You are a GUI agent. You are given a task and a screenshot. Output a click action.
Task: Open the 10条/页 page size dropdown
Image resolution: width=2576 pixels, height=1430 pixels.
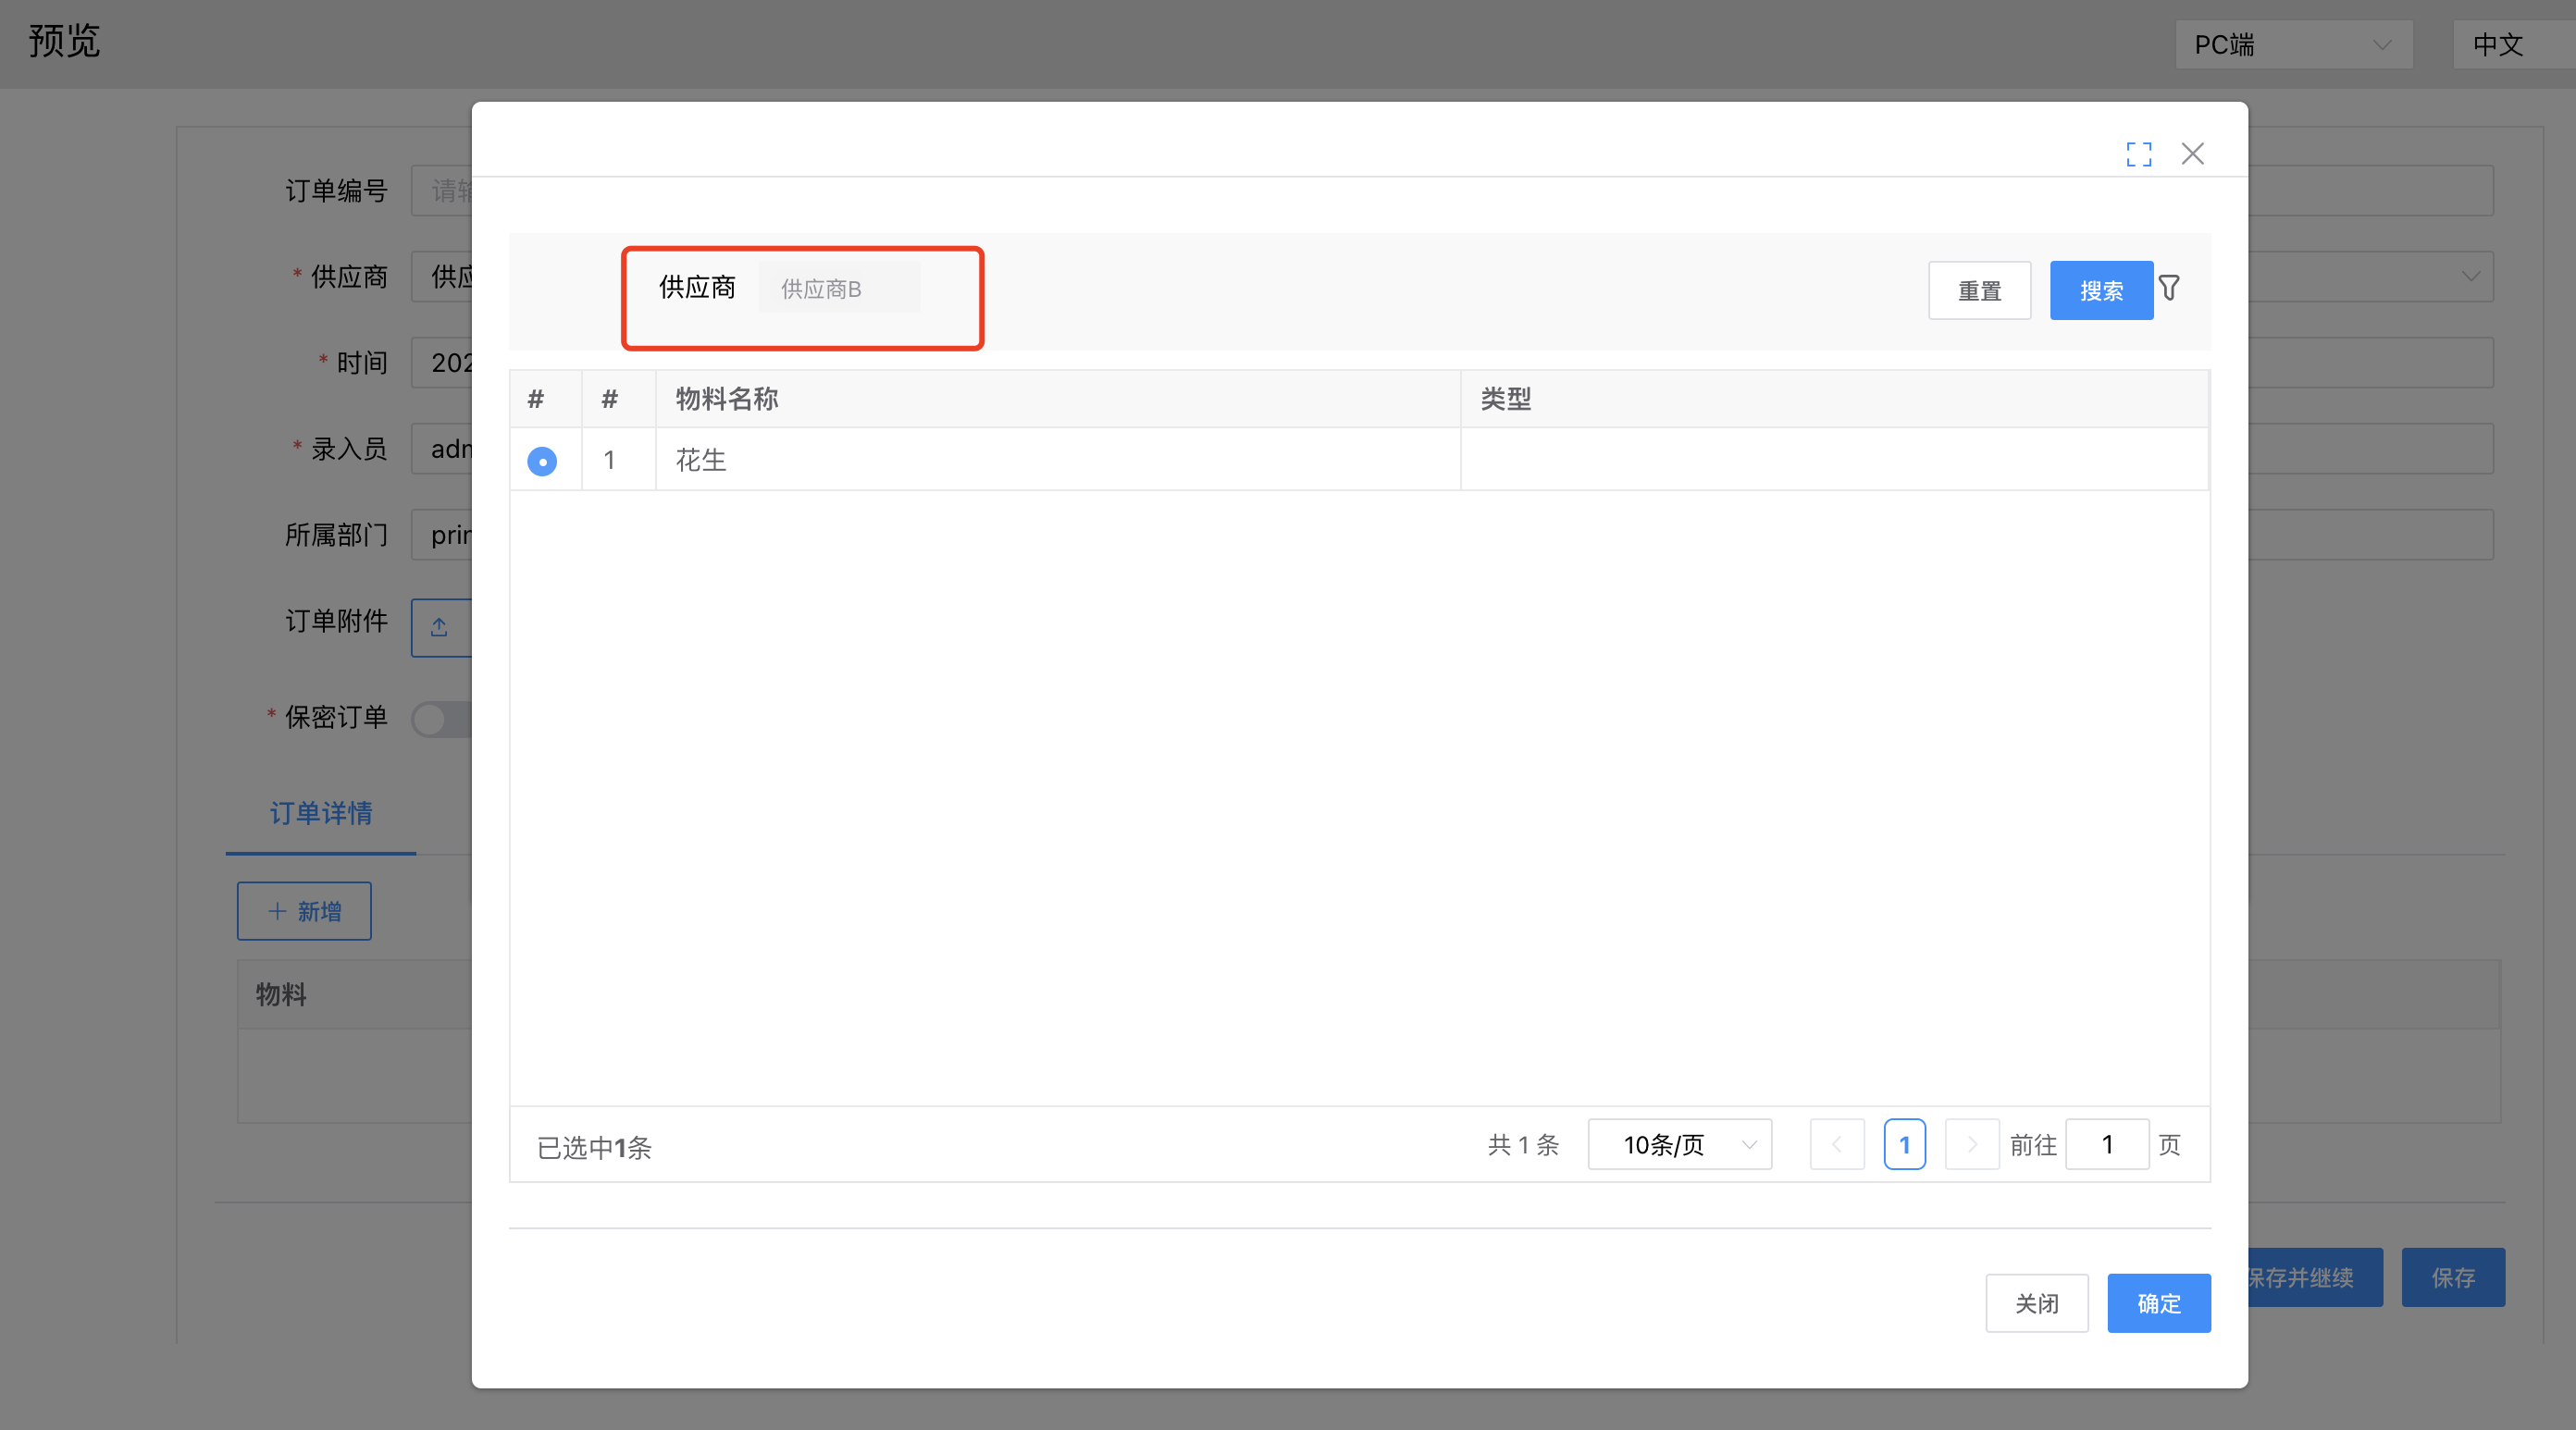pos(1679,1144)
